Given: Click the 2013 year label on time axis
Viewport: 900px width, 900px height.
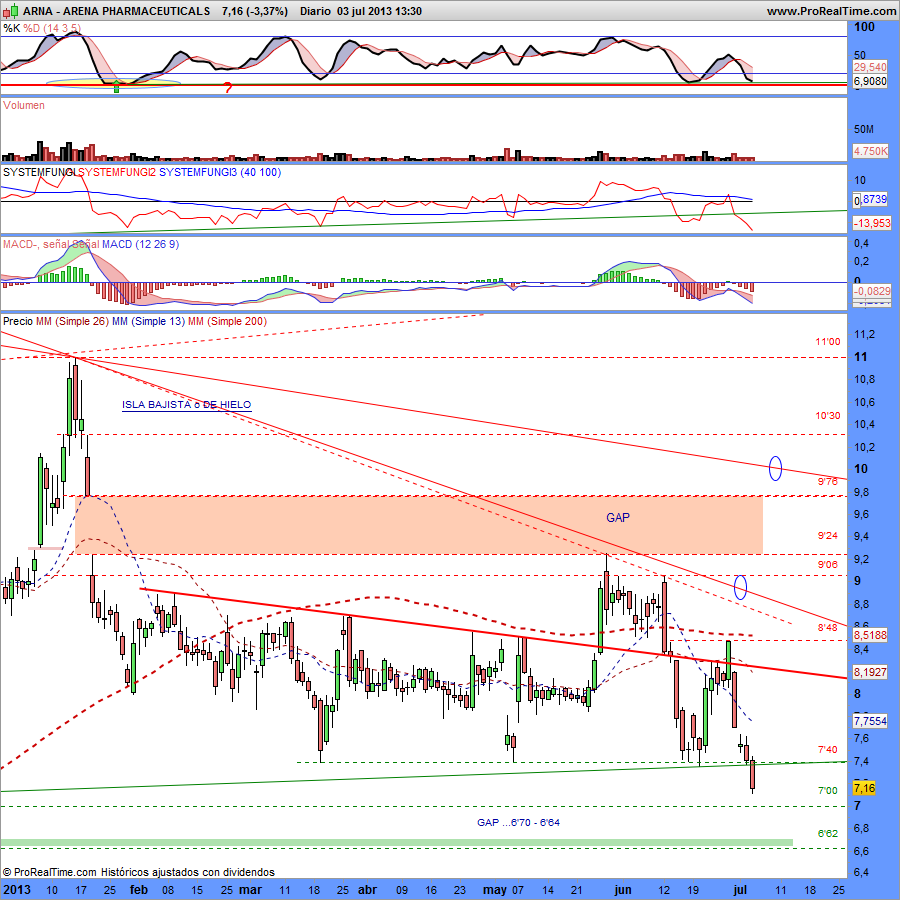Looking at the screenshot, I should click(x=17, y=890).
